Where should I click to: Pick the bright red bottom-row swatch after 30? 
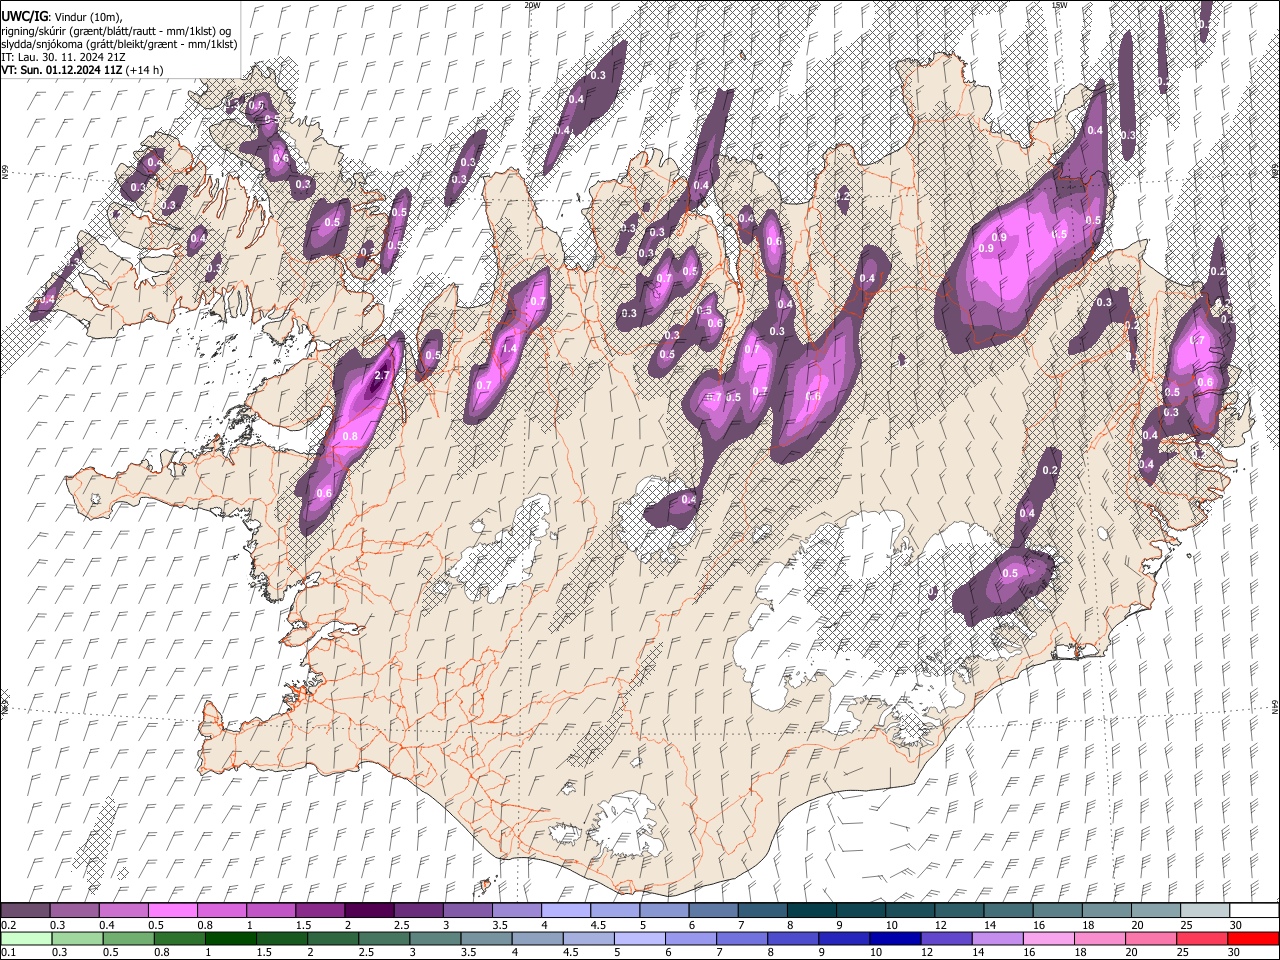[x=1253, y=939]
